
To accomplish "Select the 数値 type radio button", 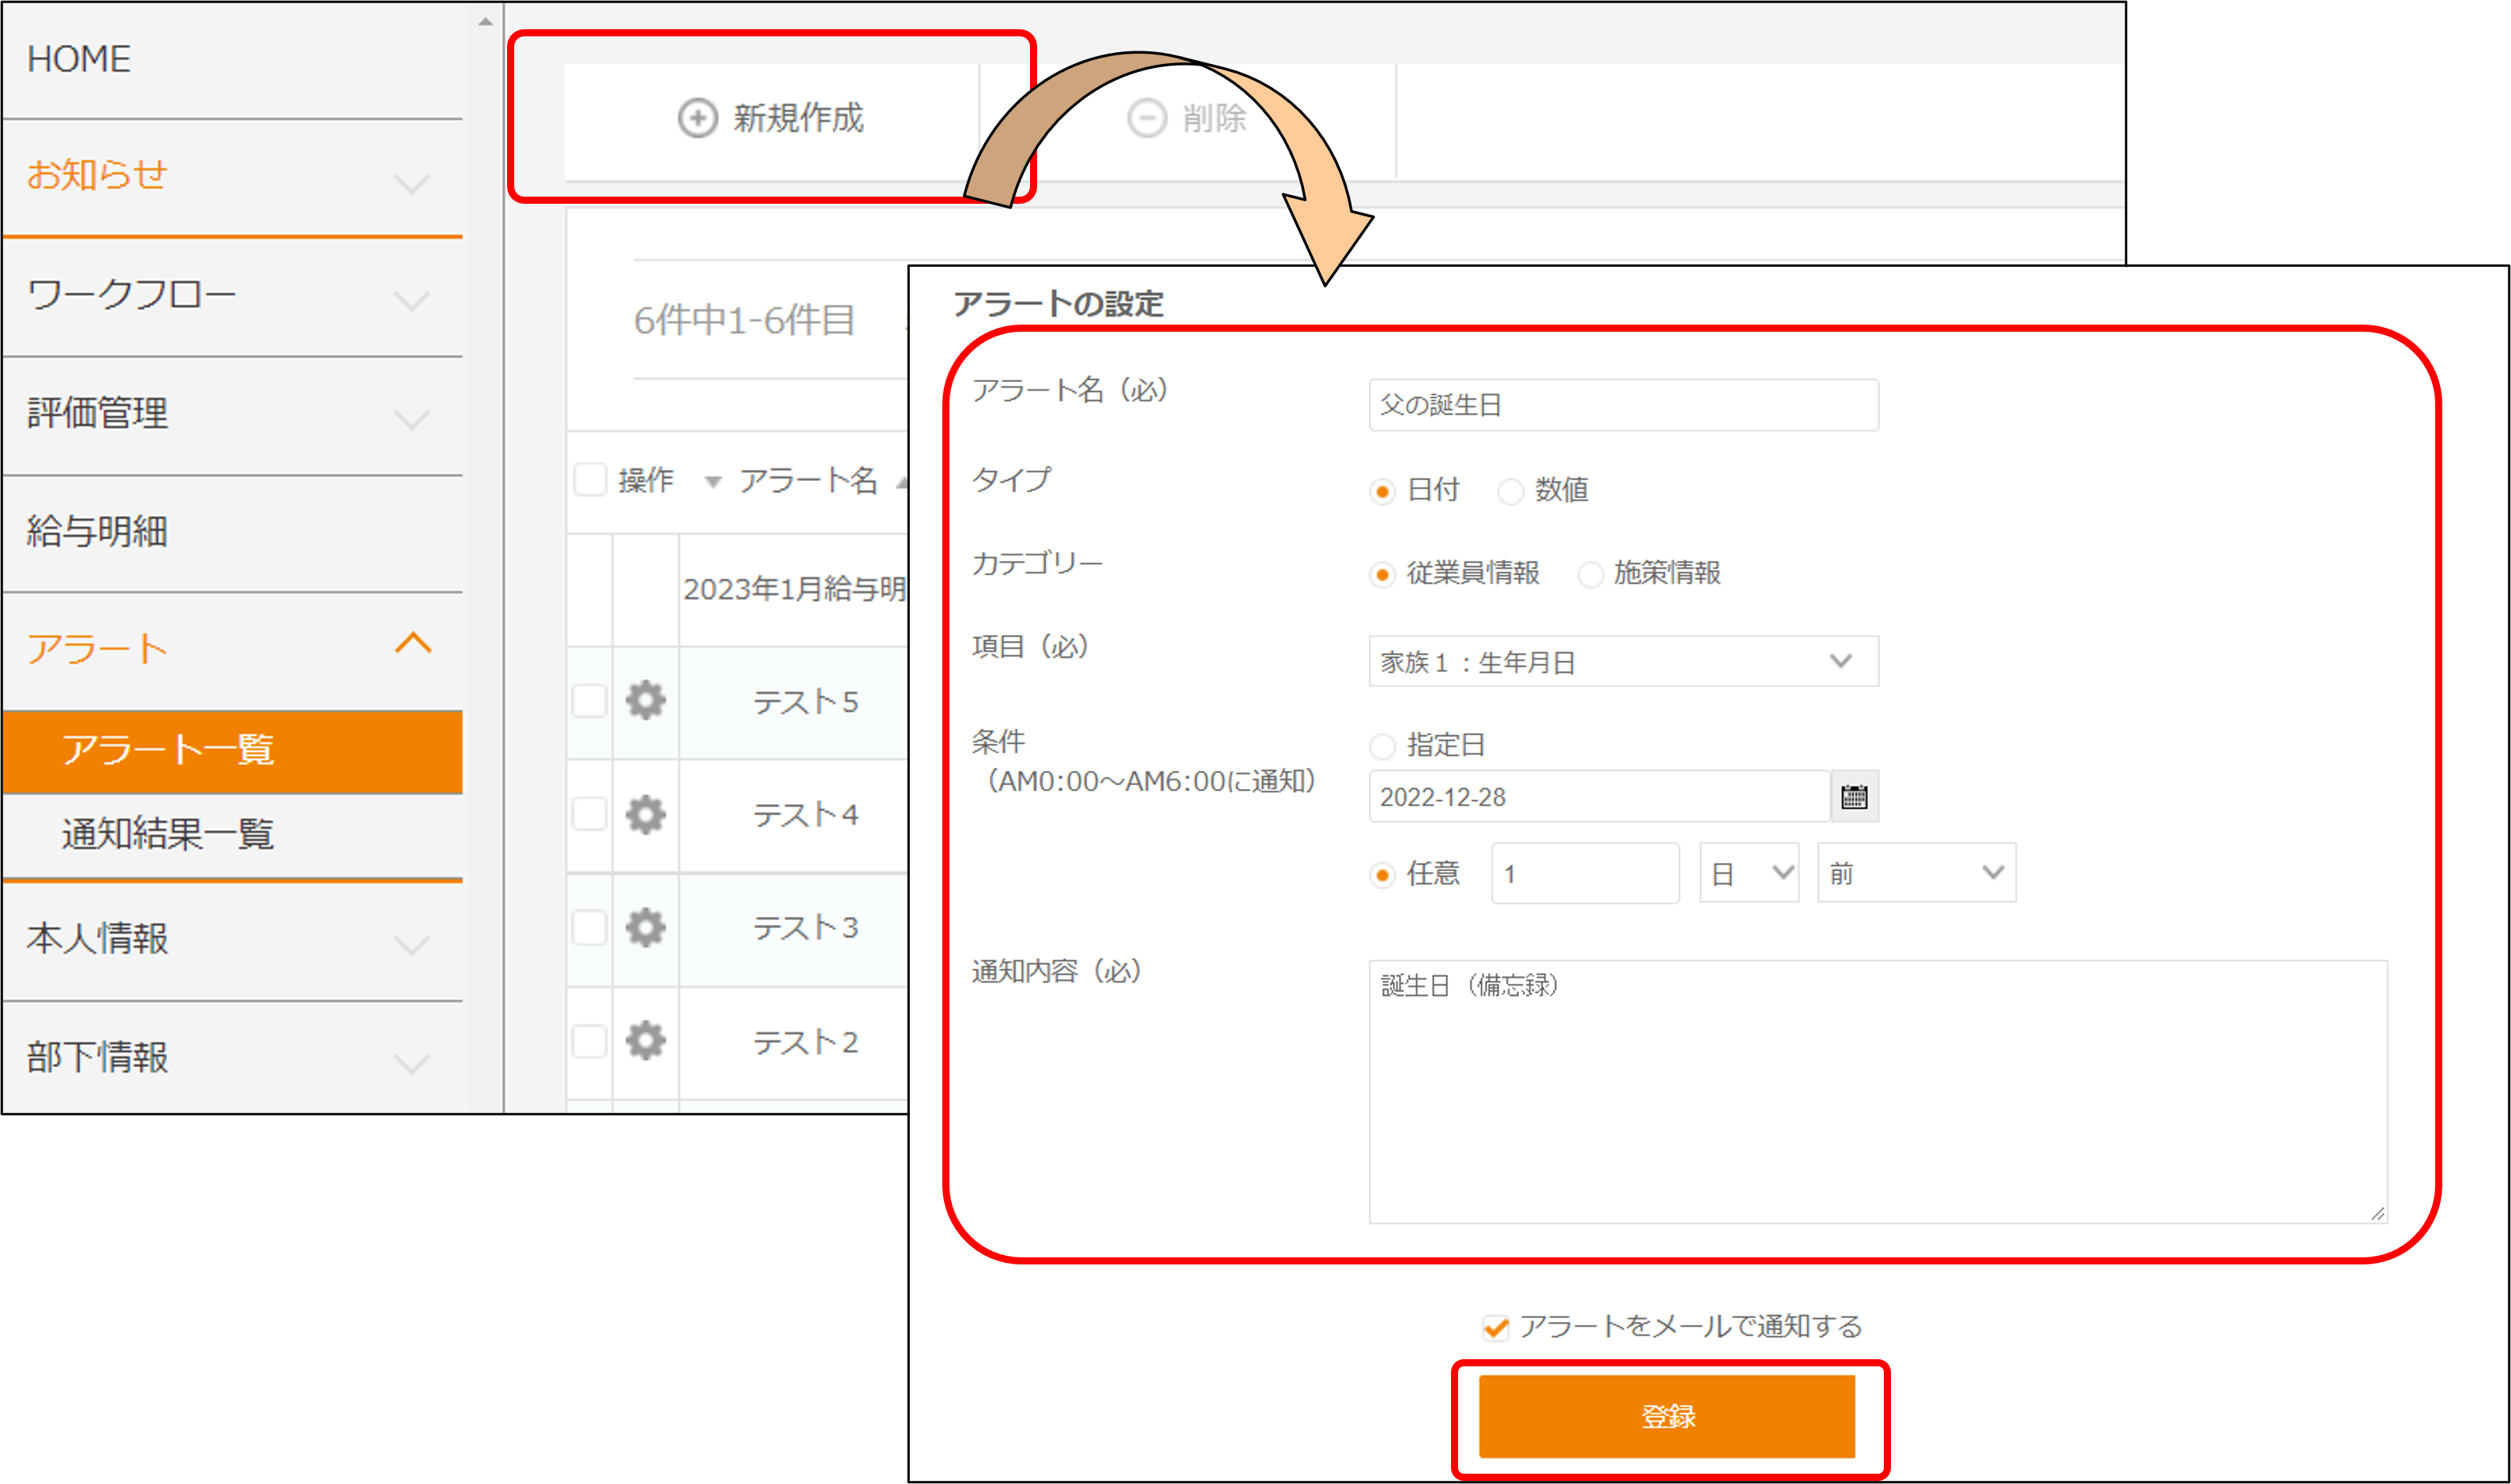I will click(x=1510, y=491).
